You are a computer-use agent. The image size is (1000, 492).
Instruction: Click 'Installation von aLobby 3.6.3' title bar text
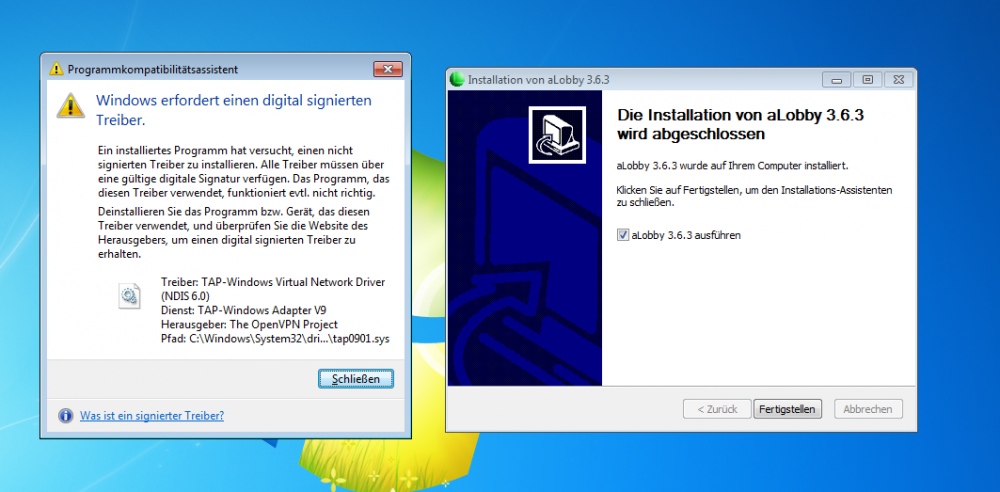[x=539, y=80]
